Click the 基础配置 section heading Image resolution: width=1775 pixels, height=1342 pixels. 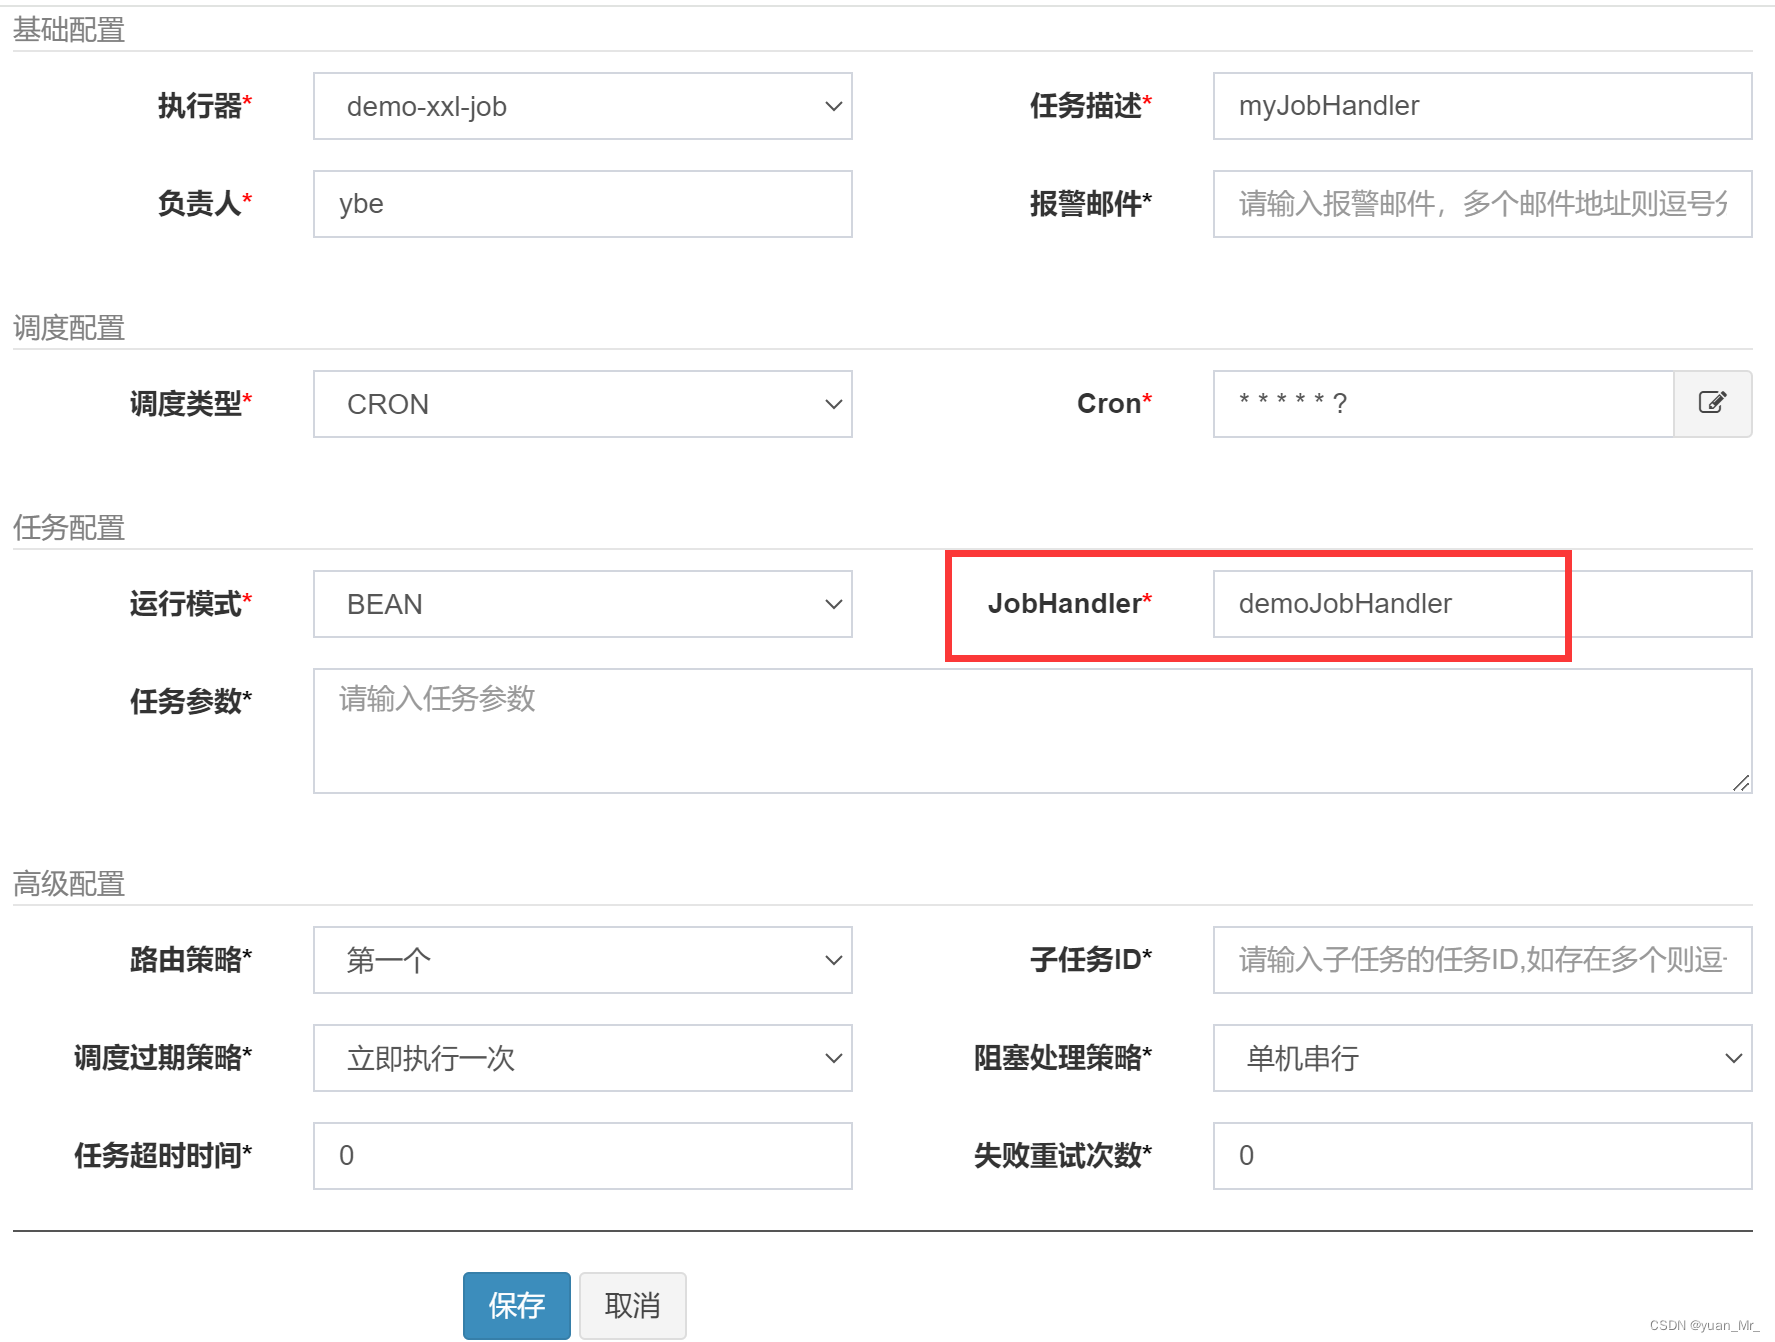(69, 30)
